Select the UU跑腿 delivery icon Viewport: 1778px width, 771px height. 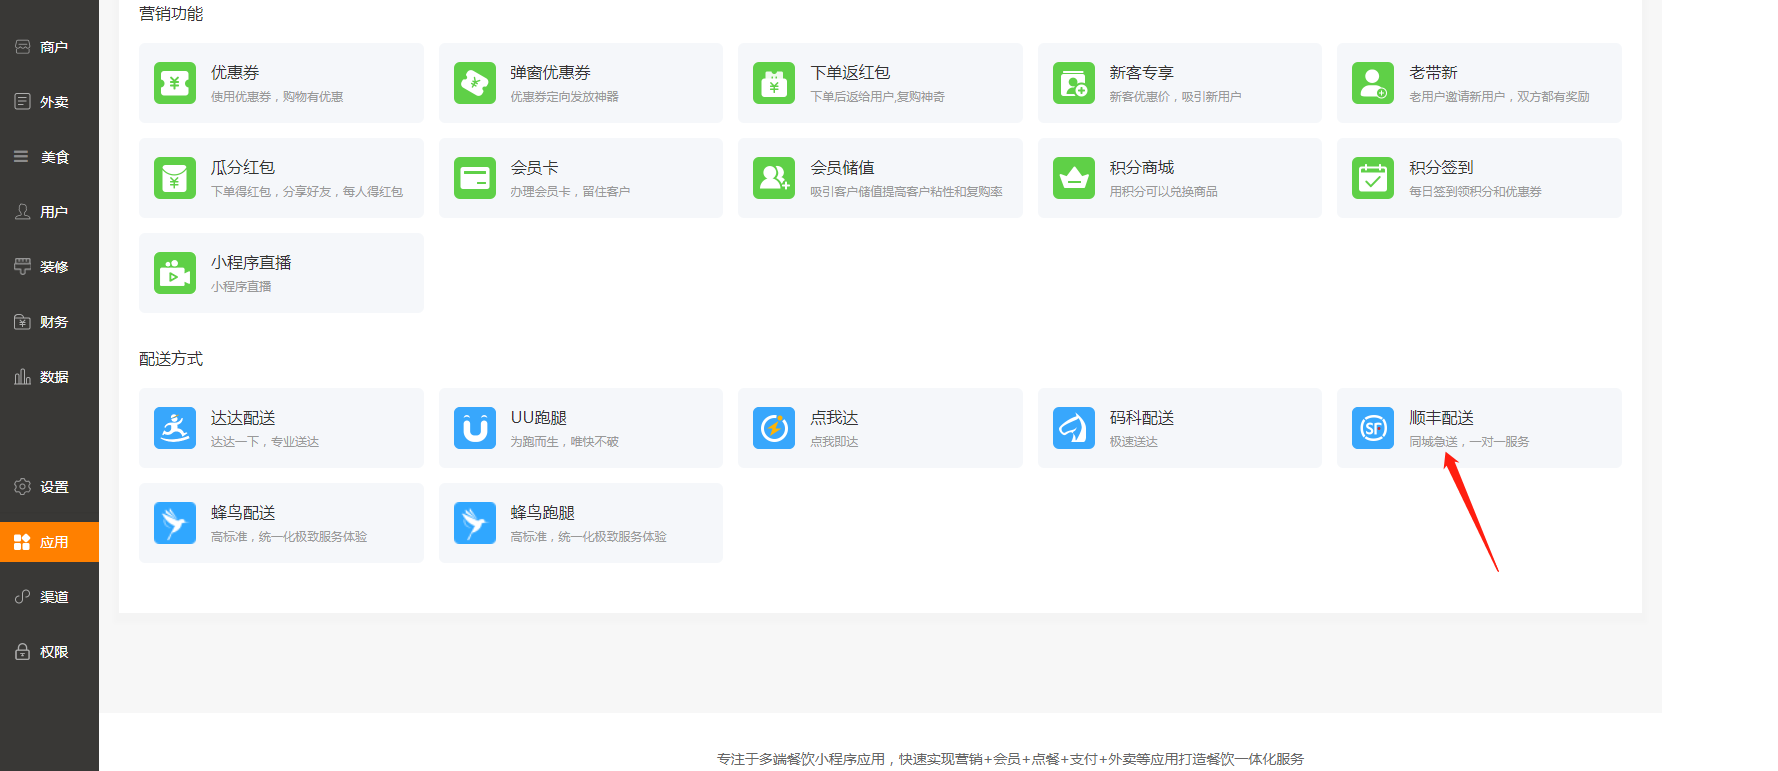475,428
